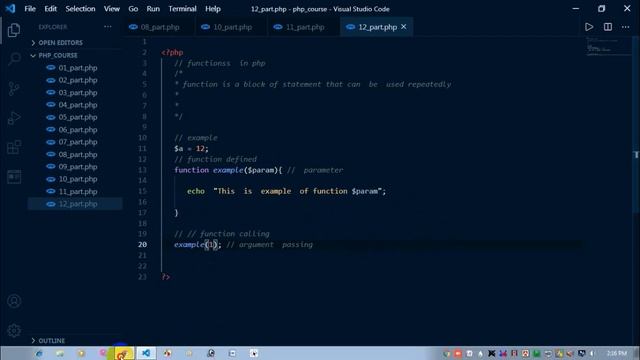Viewport: 640px width, 360px height.
Task: Open the Run and Debug view
Action: tap(14, 118)
